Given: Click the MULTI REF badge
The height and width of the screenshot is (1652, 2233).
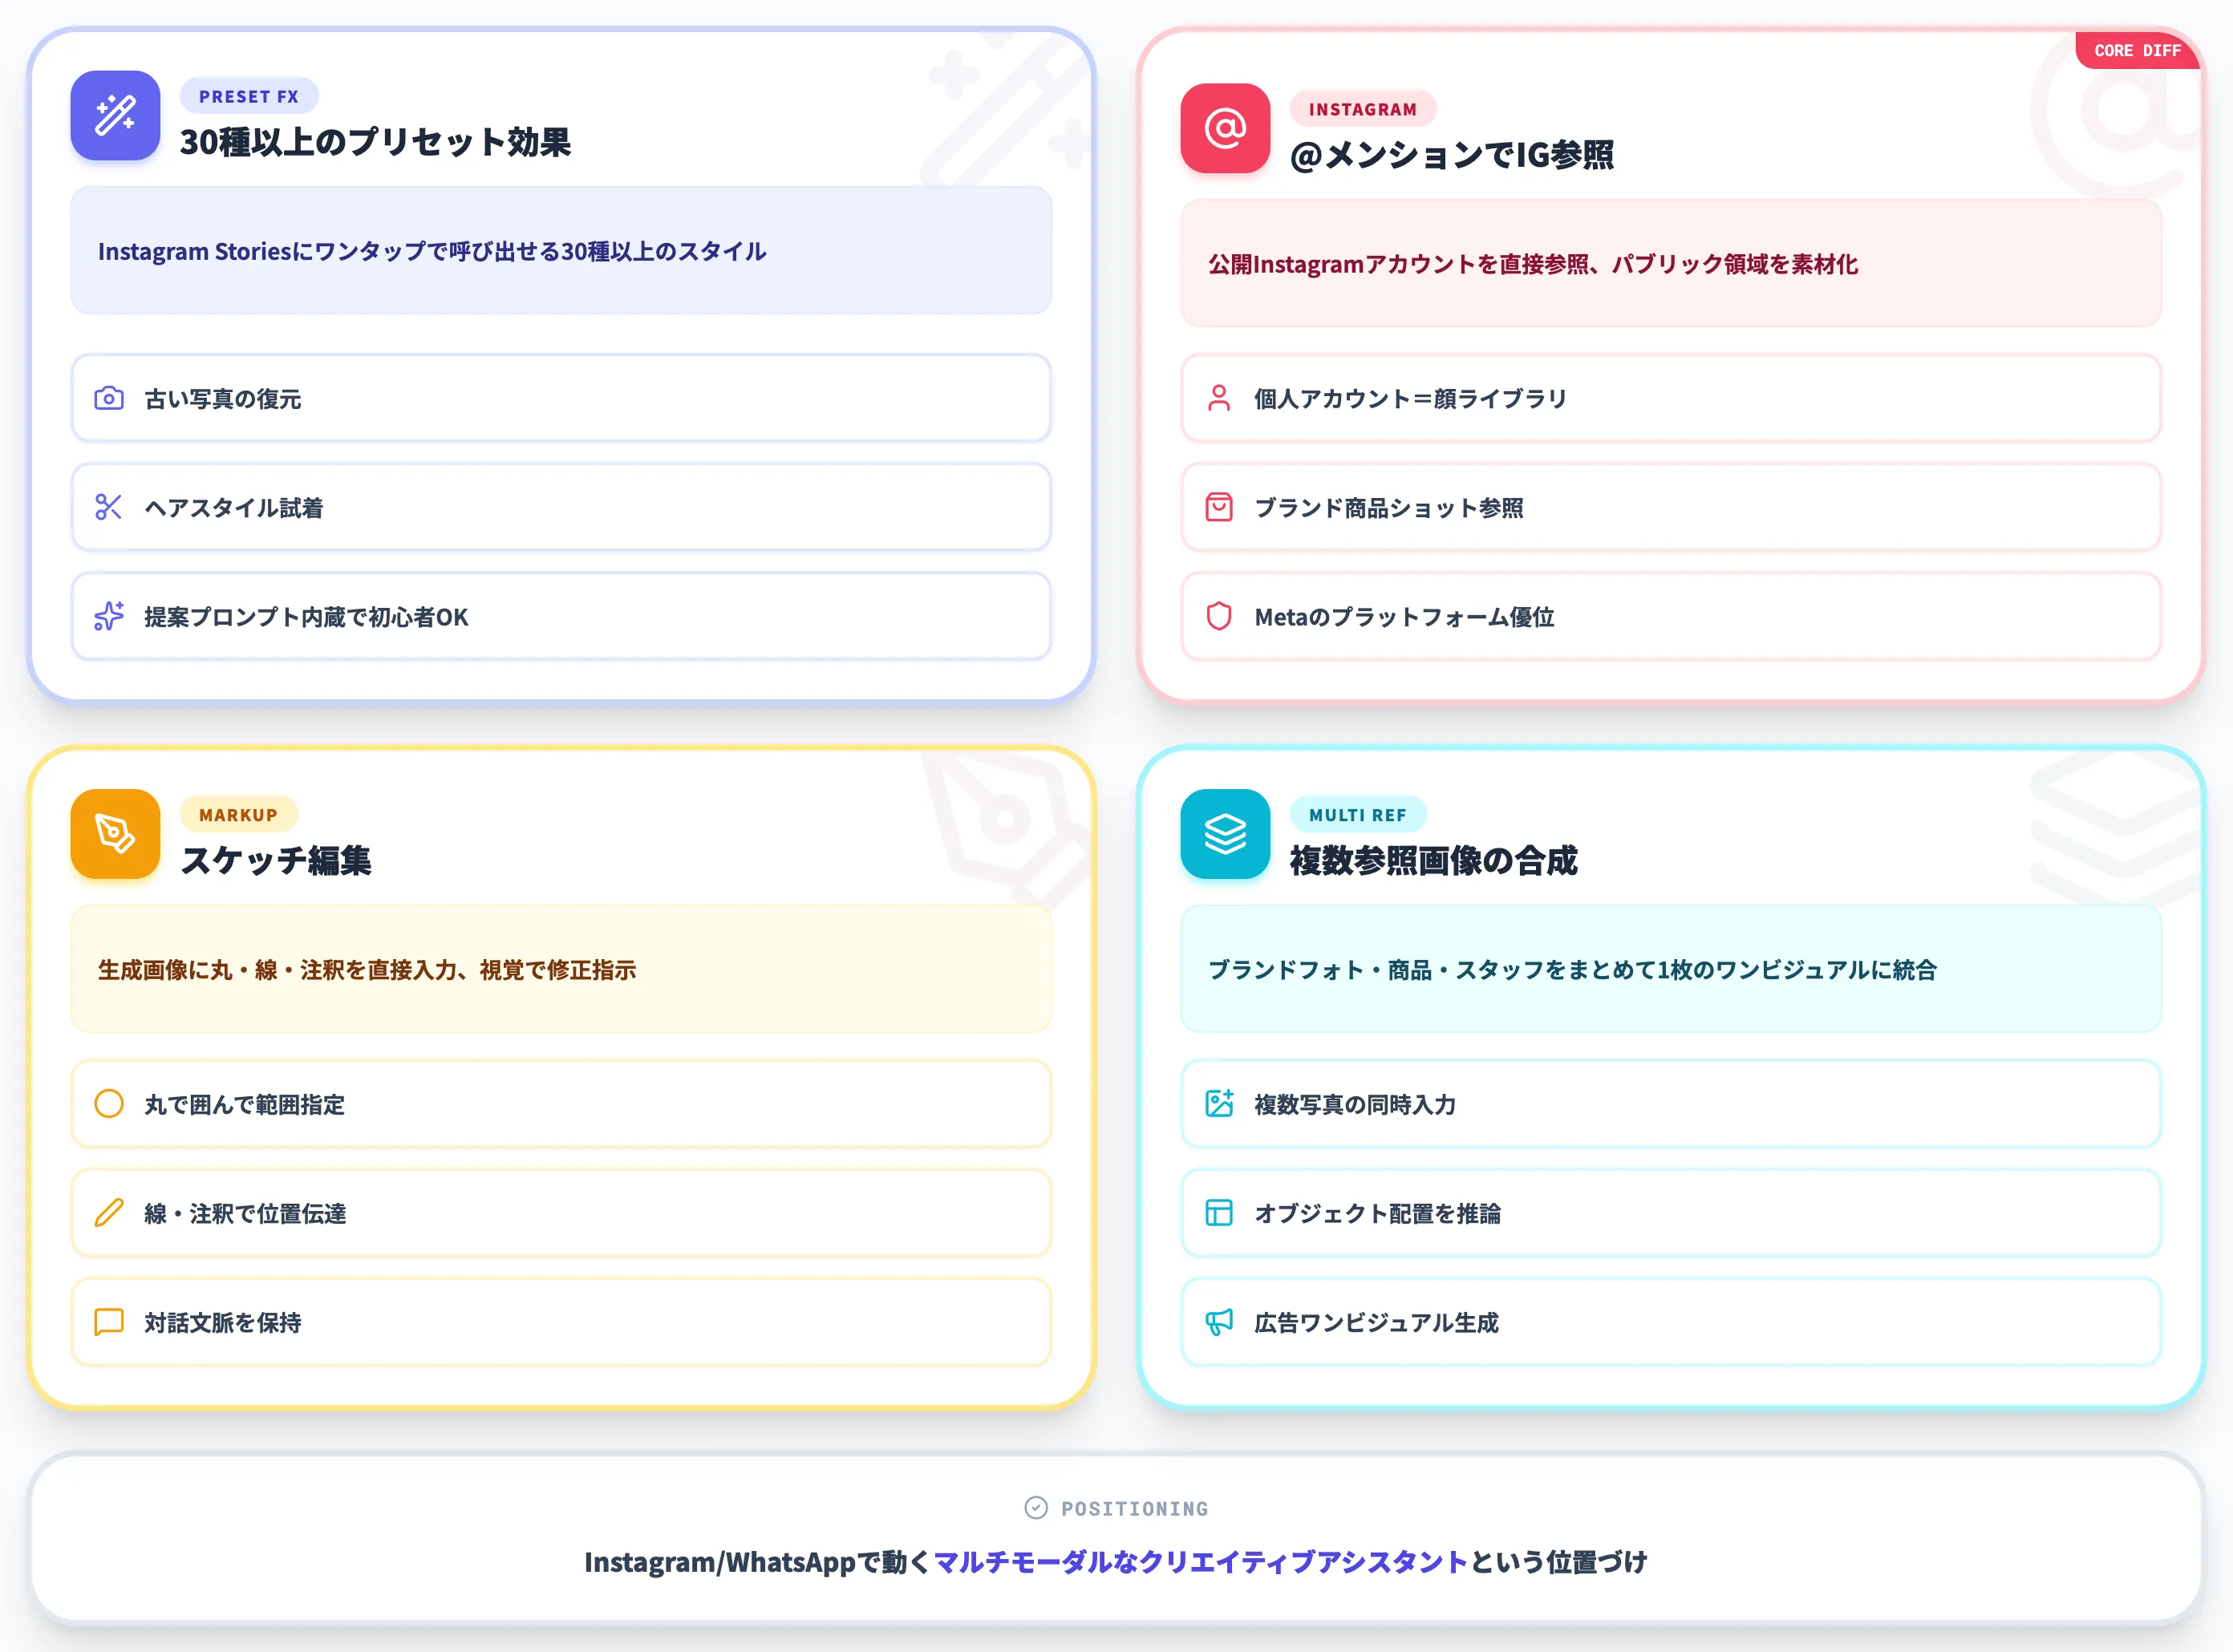Looking at the screenshot, I should pyautogui.click(x=1358, y=815).
